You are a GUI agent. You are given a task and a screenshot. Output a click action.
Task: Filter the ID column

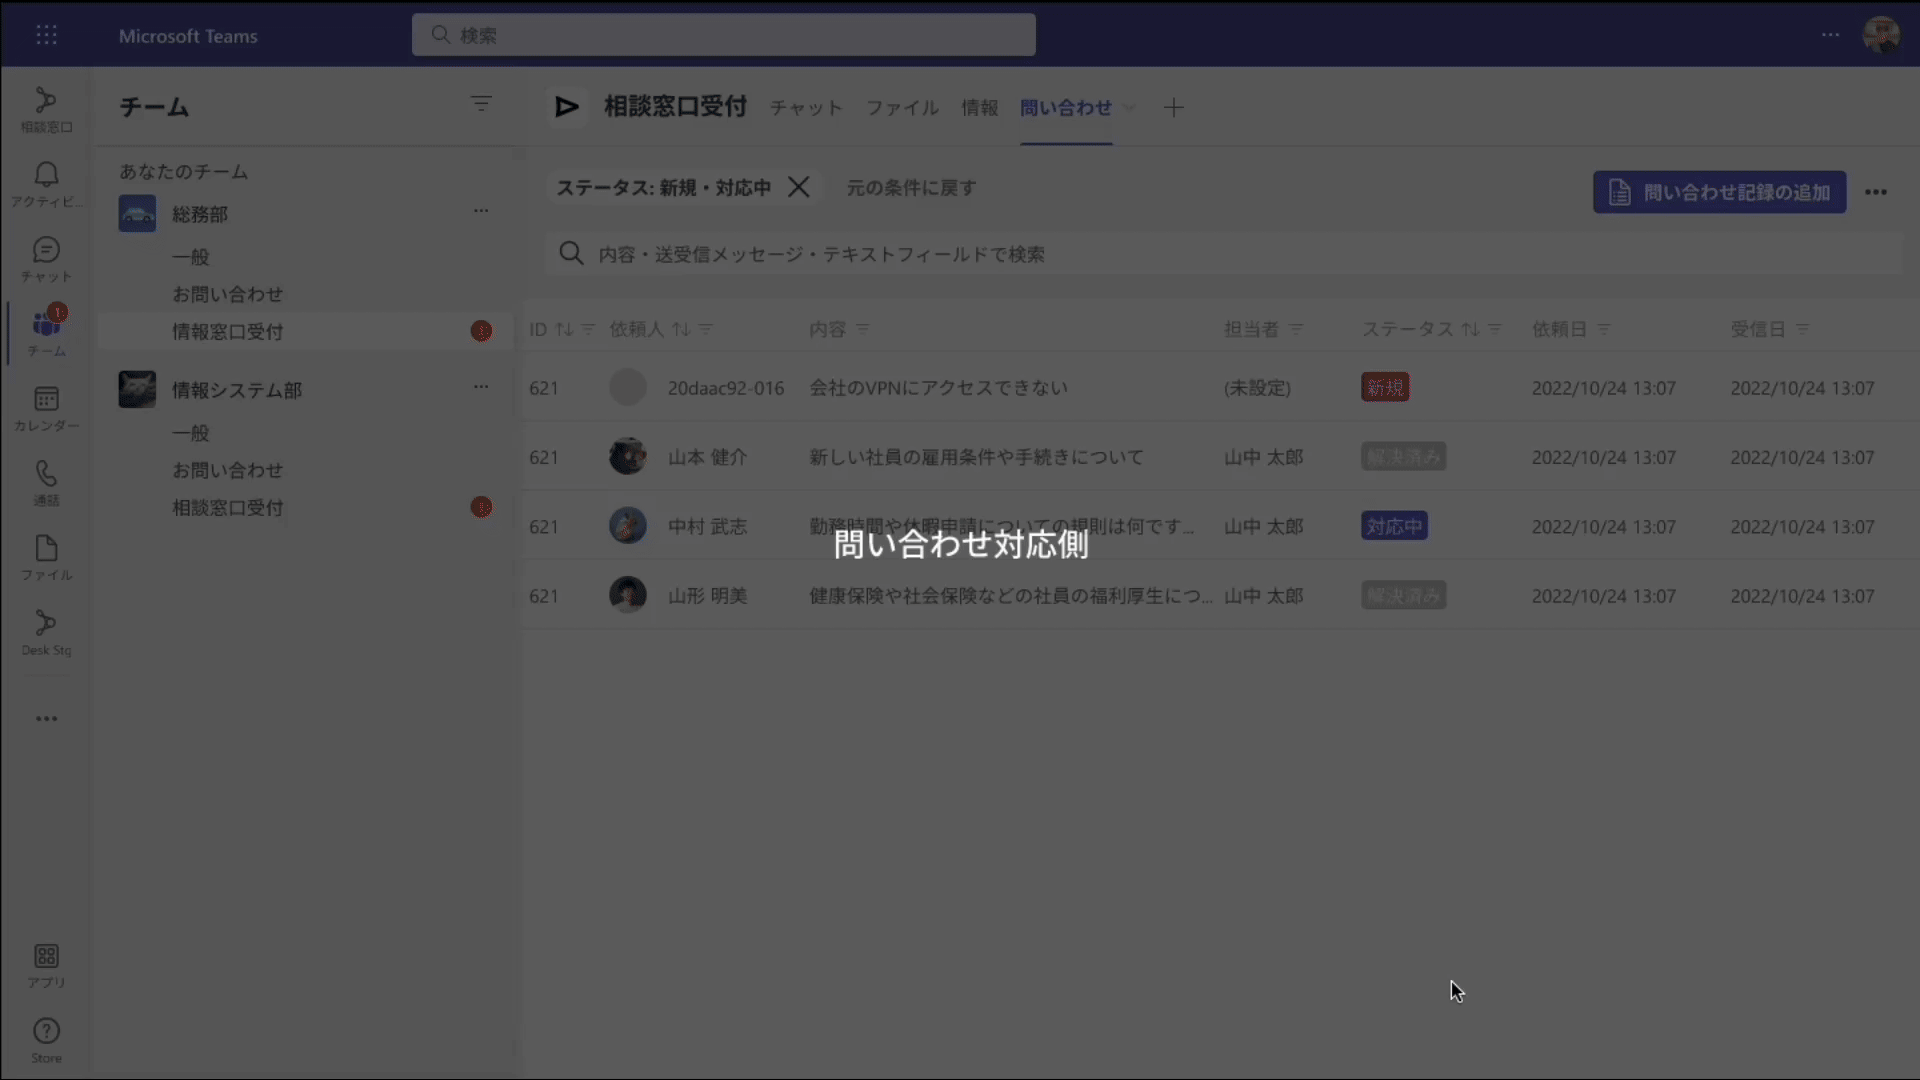588,329
